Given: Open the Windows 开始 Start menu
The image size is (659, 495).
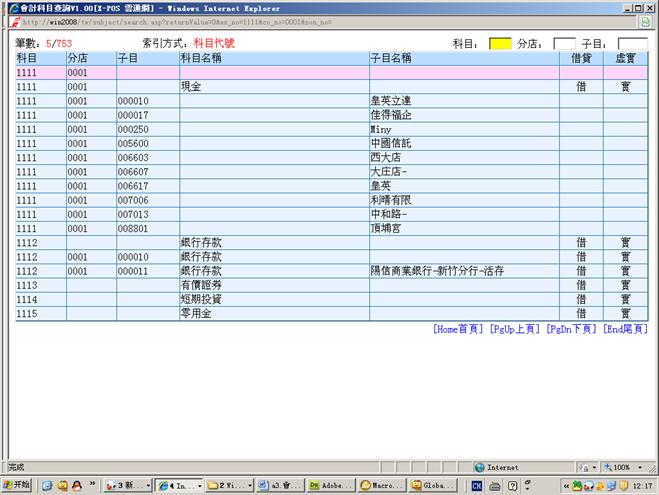Looking at the screenshot, I should (17, 485).
